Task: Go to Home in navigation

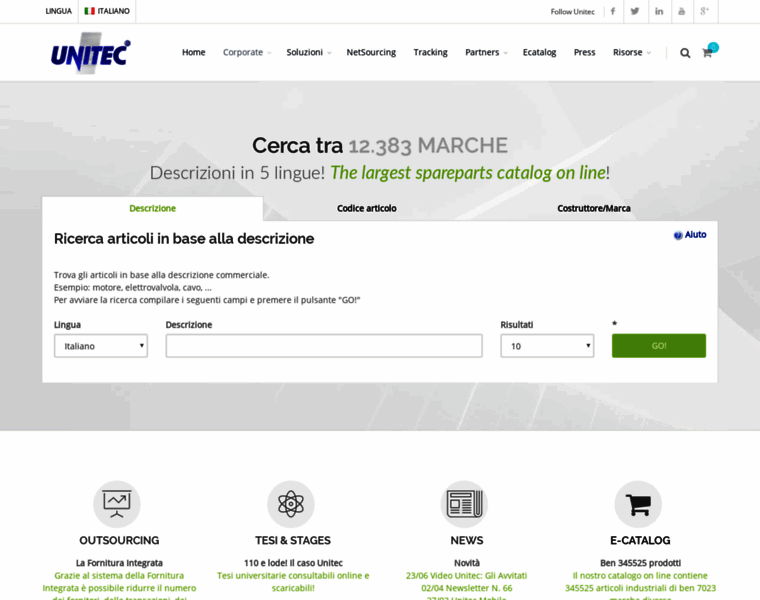Action: point(193,52)
